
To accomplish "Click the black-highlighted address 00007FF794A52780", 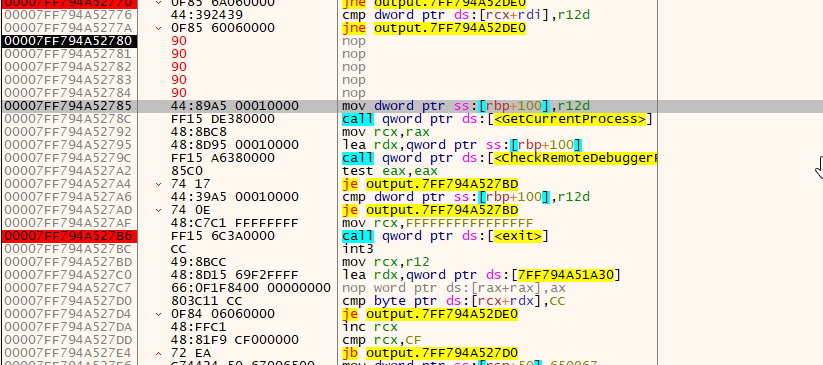I will tap(68, 41).
